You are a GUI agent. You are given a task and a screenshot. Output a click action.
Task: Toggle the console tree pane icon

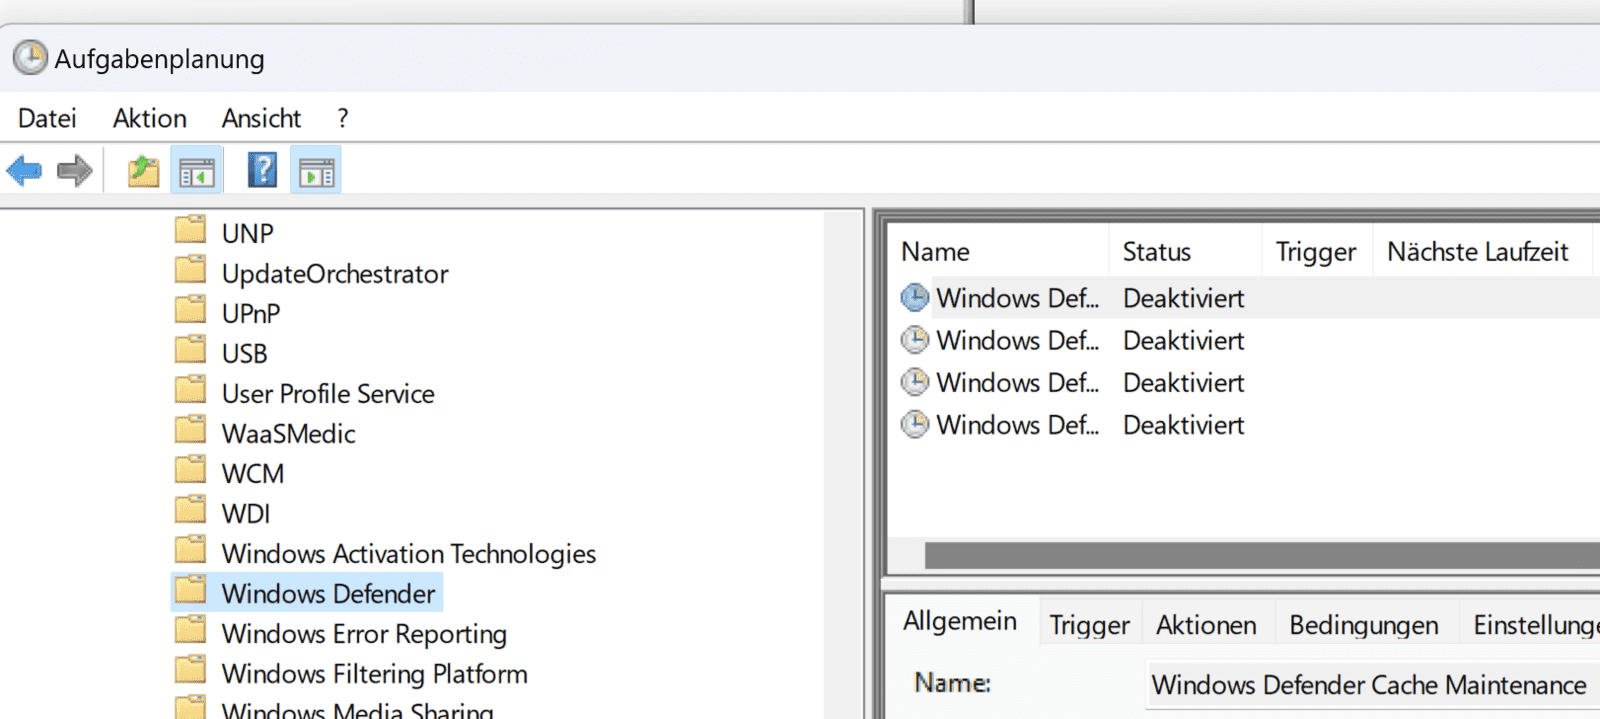(x=197, y=171)
